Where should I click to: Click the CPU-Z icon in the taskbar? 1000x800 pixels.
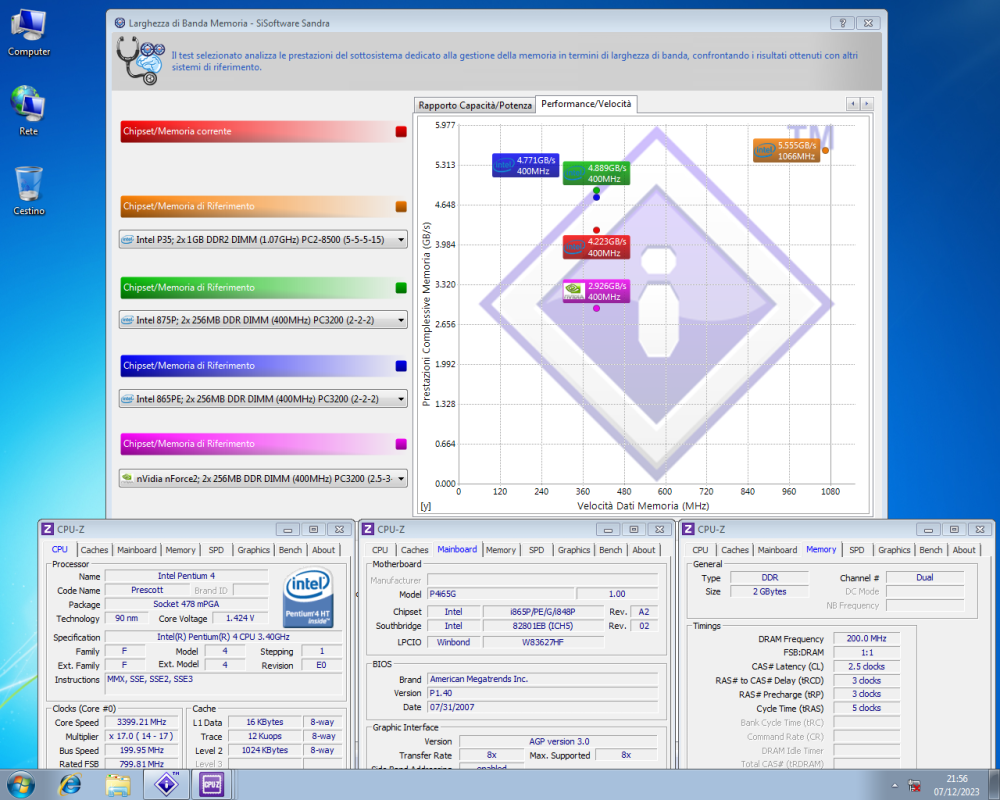coord(210,785)
